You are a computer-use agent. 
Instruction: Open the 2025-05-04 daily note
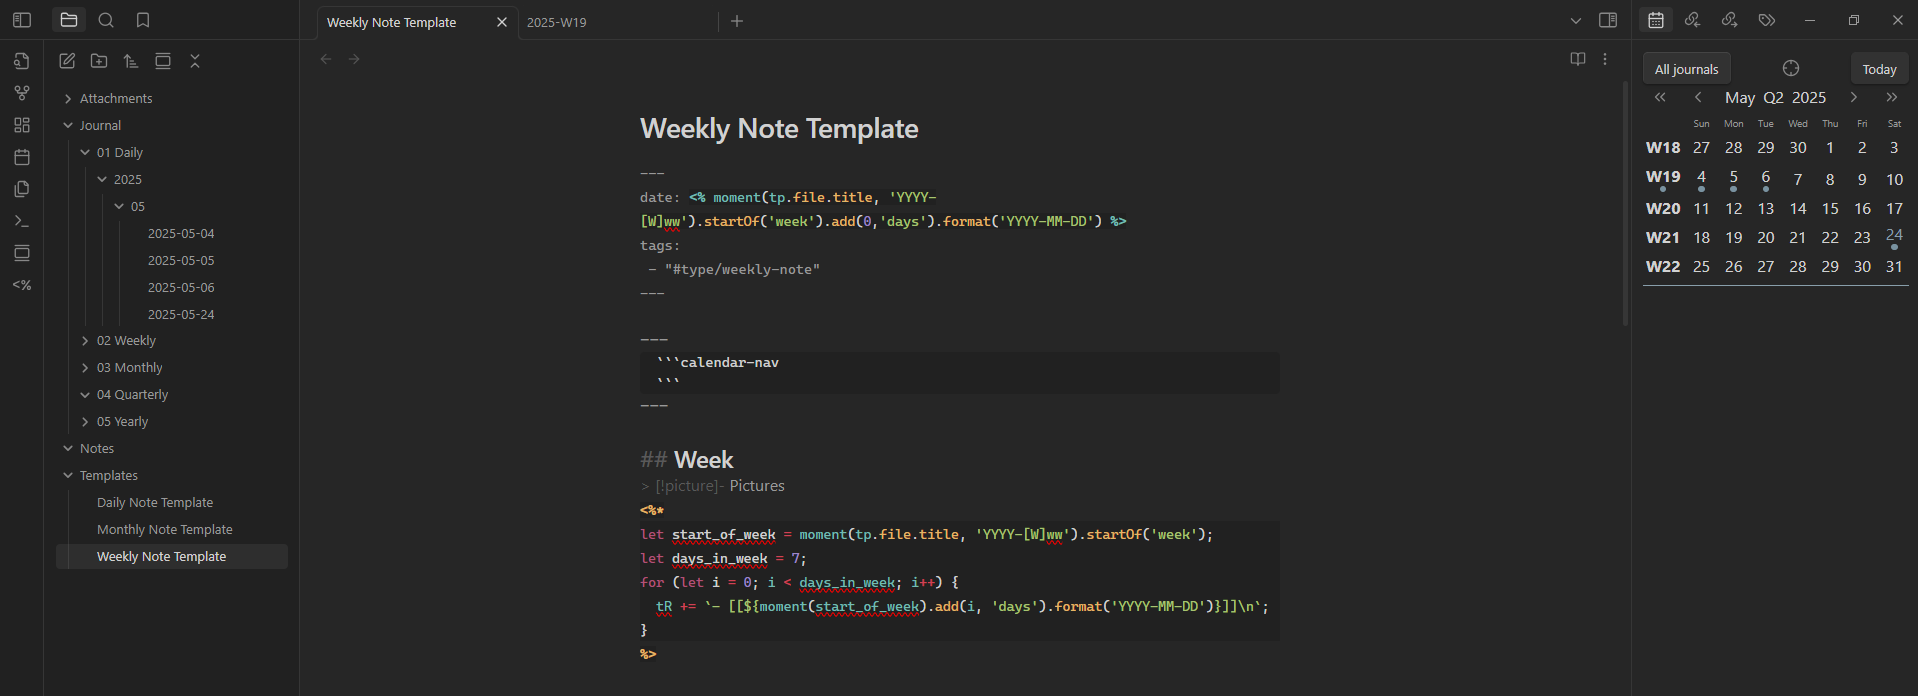[x=181, y=233]
